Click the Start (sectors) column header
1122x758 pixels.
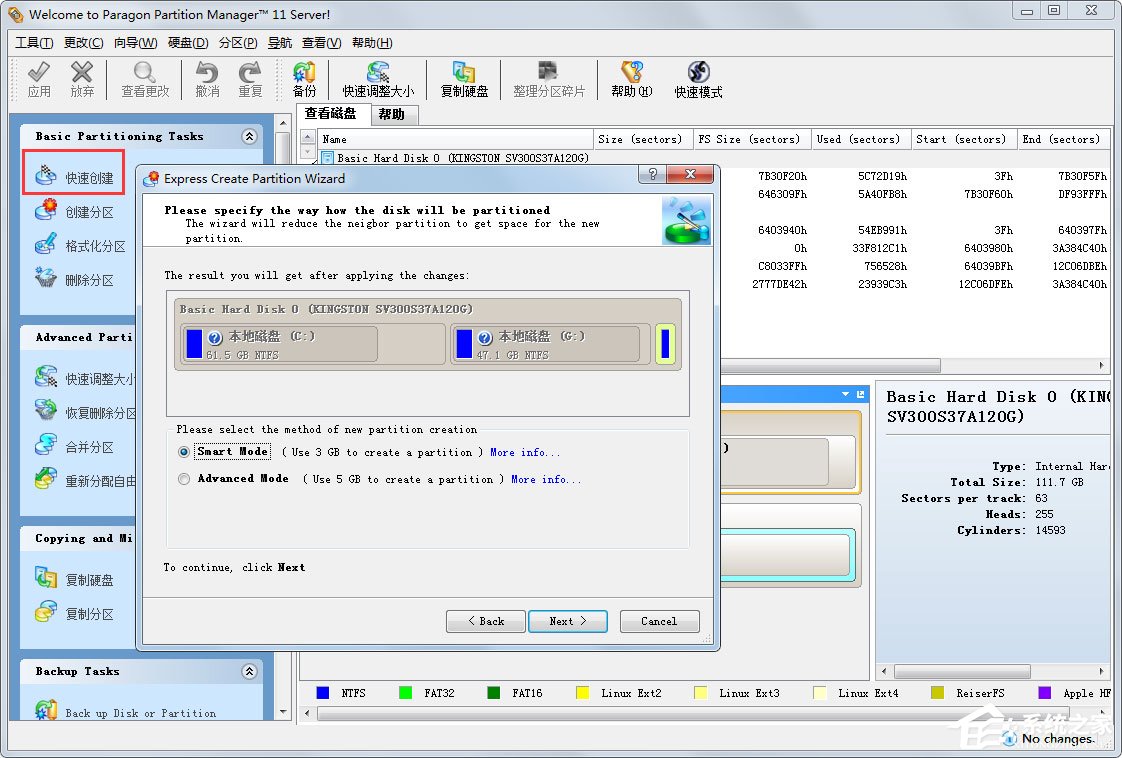coord(964,140)
